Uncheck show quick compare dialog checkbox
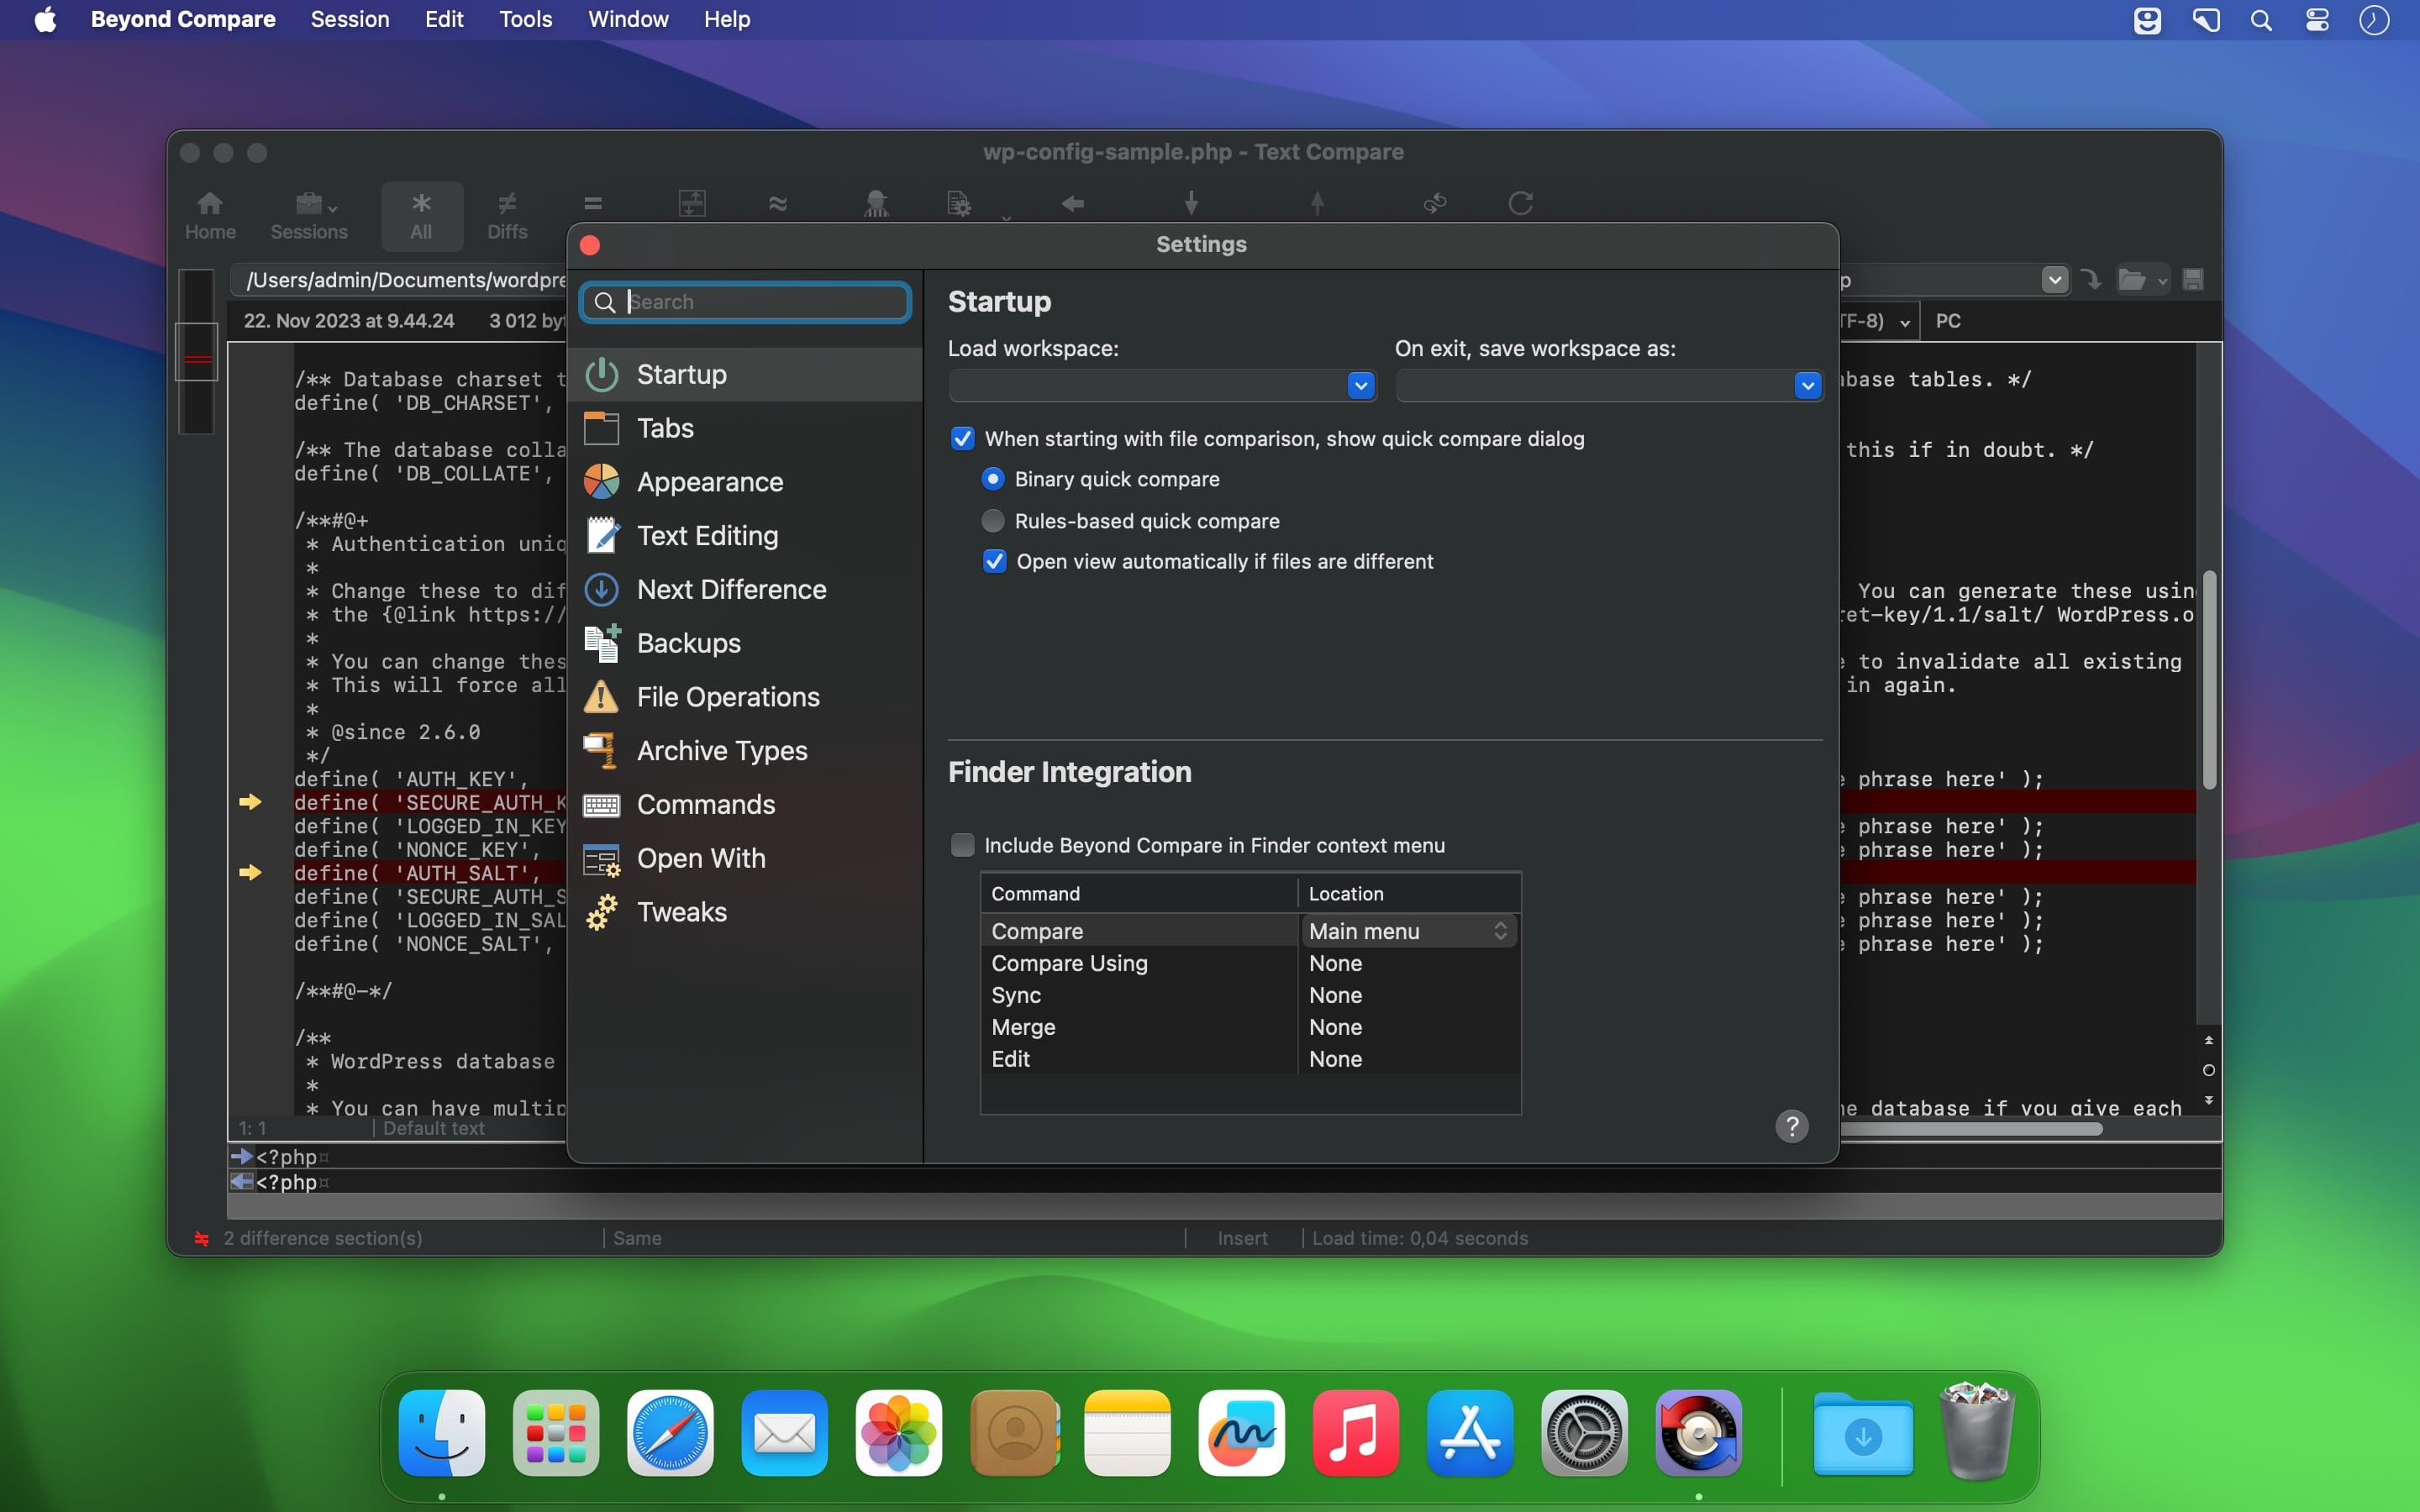 [962, 439]
